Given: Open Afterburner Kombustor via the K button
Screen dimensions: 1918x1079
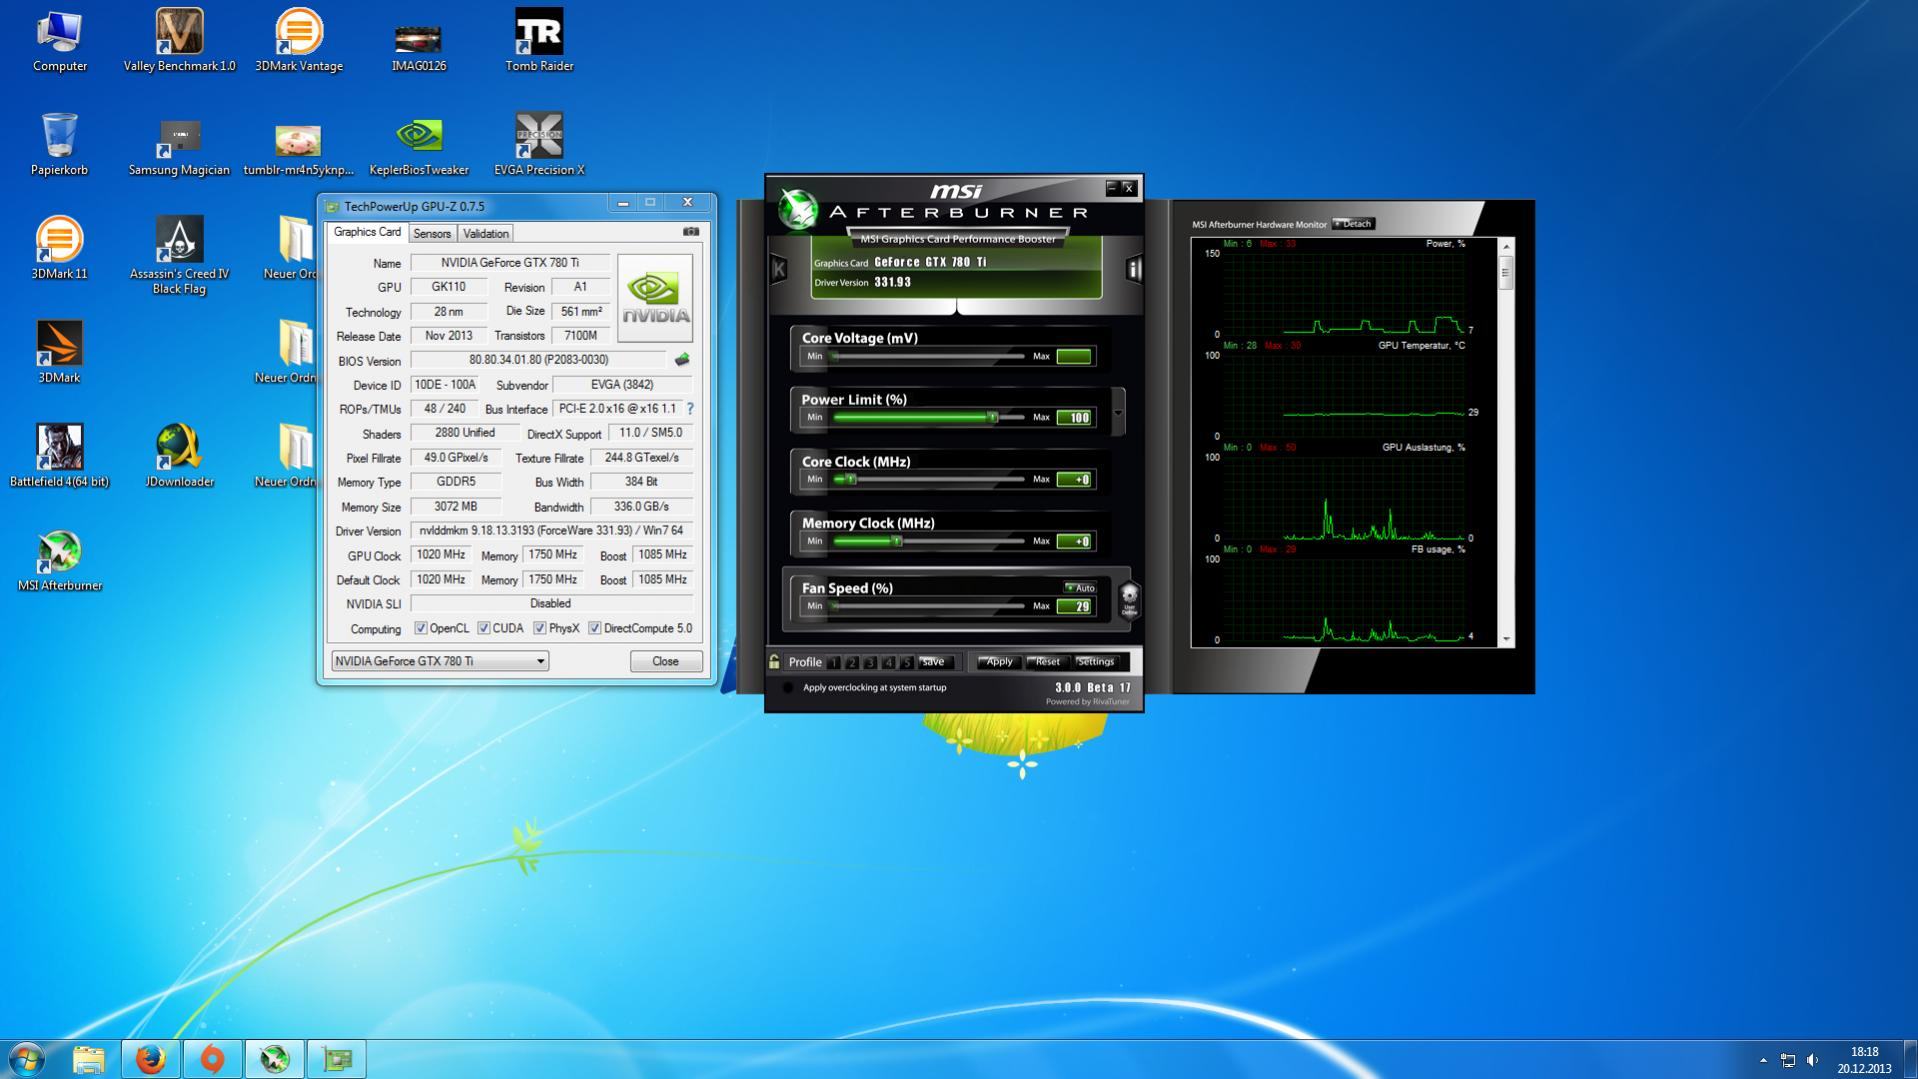Looking at the screenshot, I should tap(779, 268).
